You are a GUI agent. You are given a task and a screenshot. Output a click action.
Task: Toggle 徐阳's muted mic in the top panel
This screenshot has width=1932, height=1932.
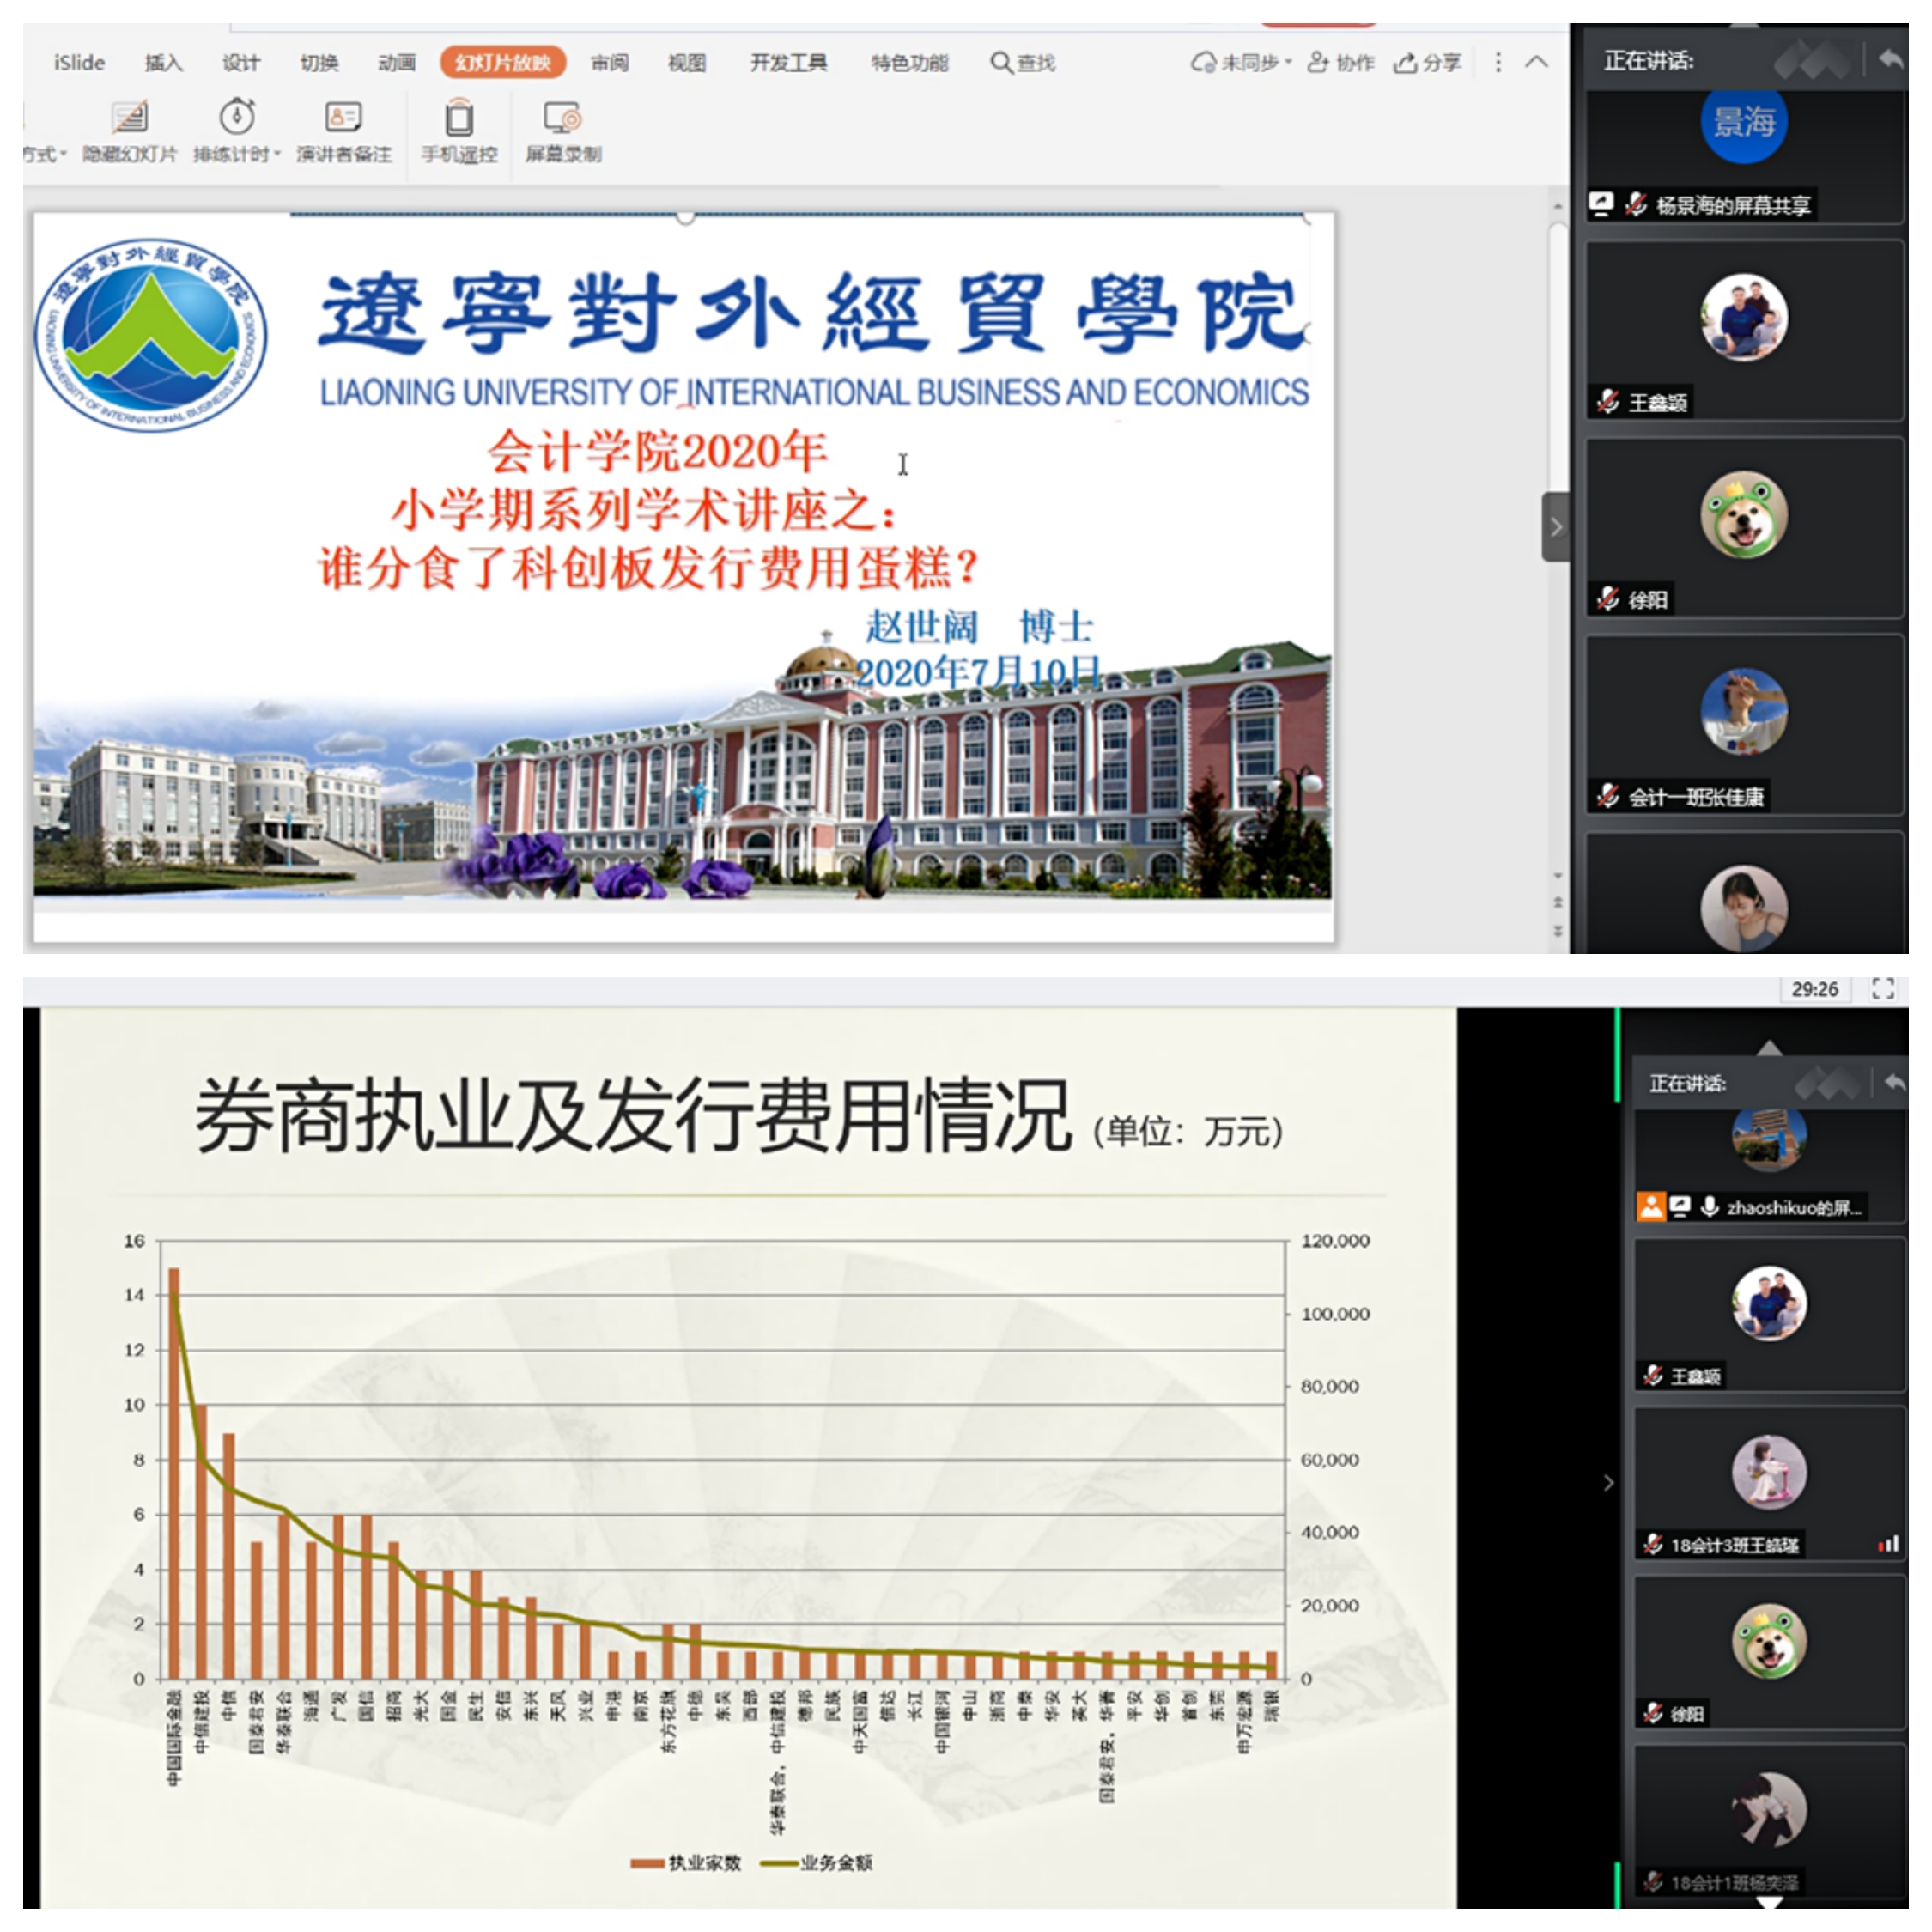pos(1607,599)
